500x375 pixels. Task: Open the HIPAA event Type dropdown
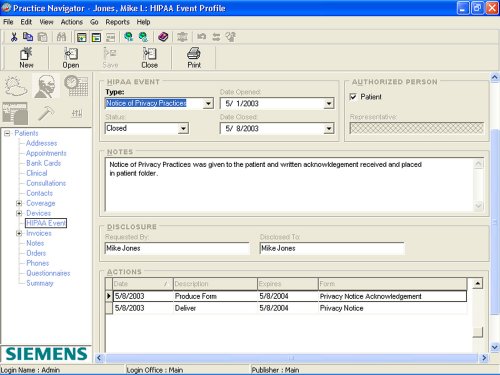[x=208, y=103]
